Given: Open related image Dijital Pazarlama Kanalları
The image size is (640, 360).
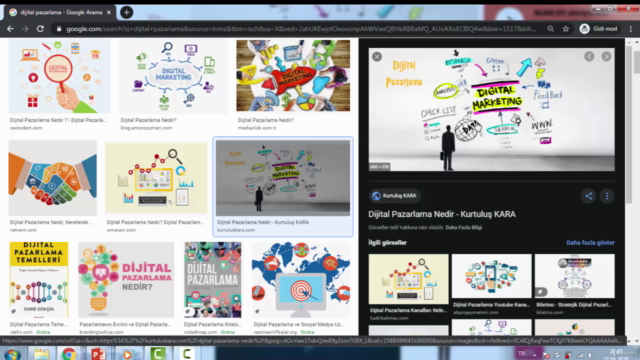Looking at the screenshot, I should click(x=408, y=279).
